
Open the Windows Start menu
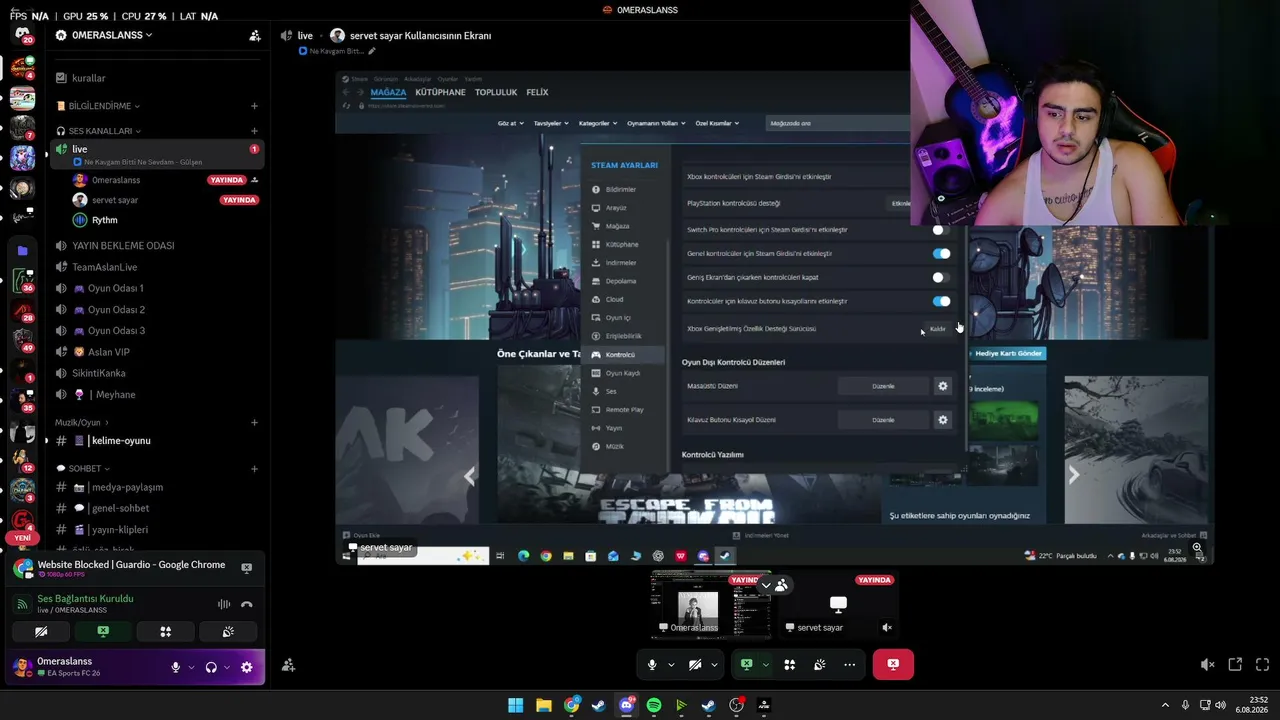(516, 705)
